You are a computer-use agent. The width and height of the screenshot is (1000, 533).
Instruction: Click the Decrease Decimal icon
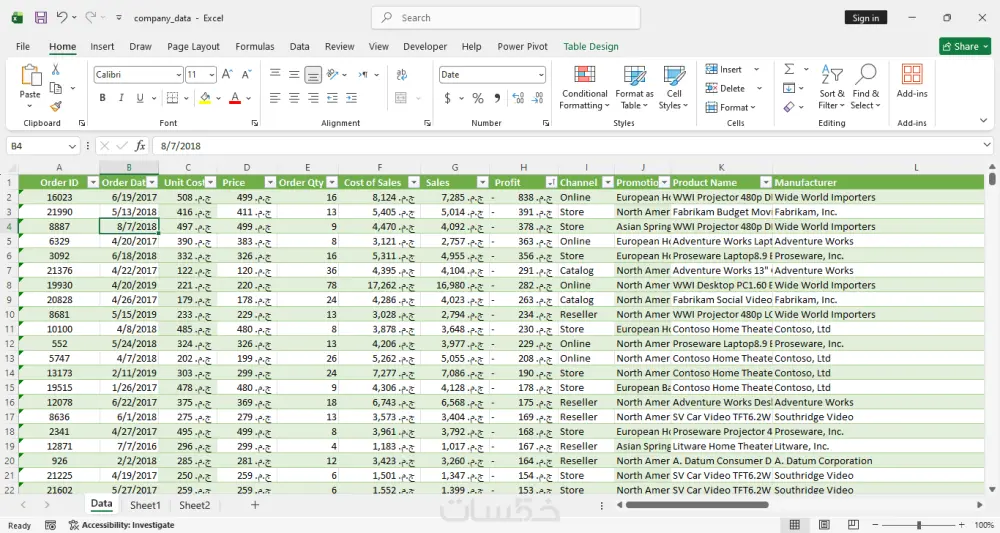click(x=538, y=98)
